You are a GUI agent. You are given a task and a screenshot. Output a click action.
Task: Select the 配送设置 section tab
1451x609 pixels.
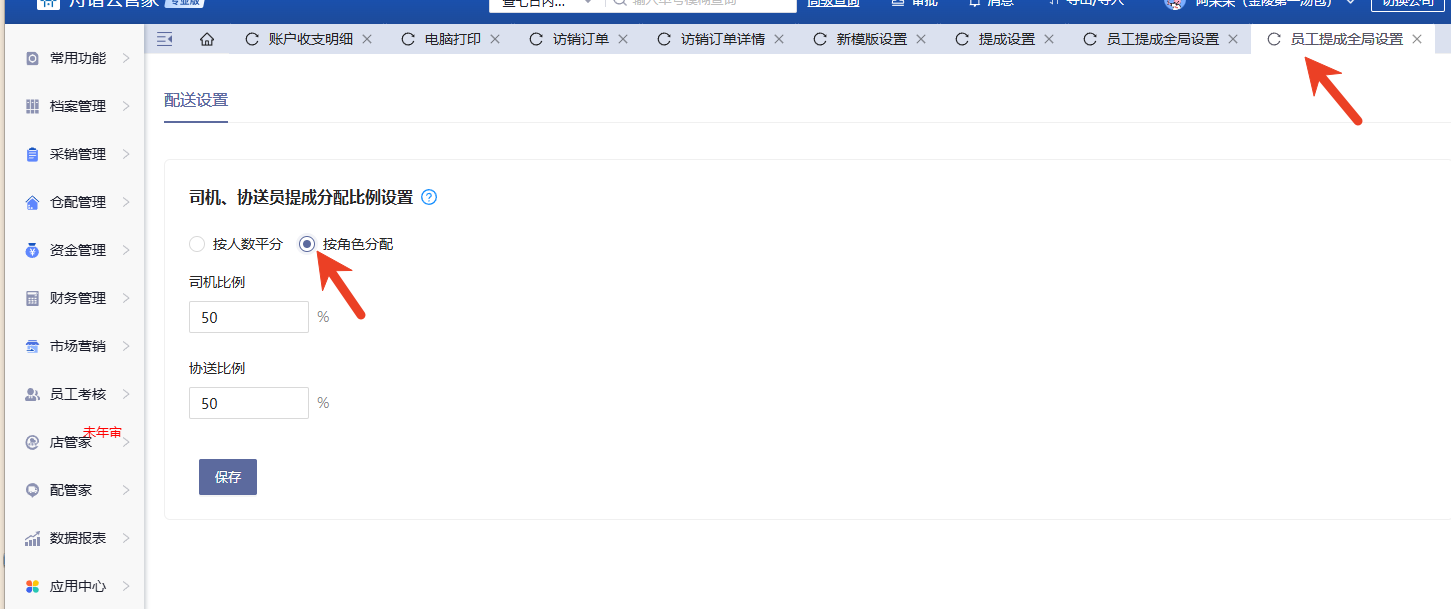pyautogui.click(x=196, y=100)
